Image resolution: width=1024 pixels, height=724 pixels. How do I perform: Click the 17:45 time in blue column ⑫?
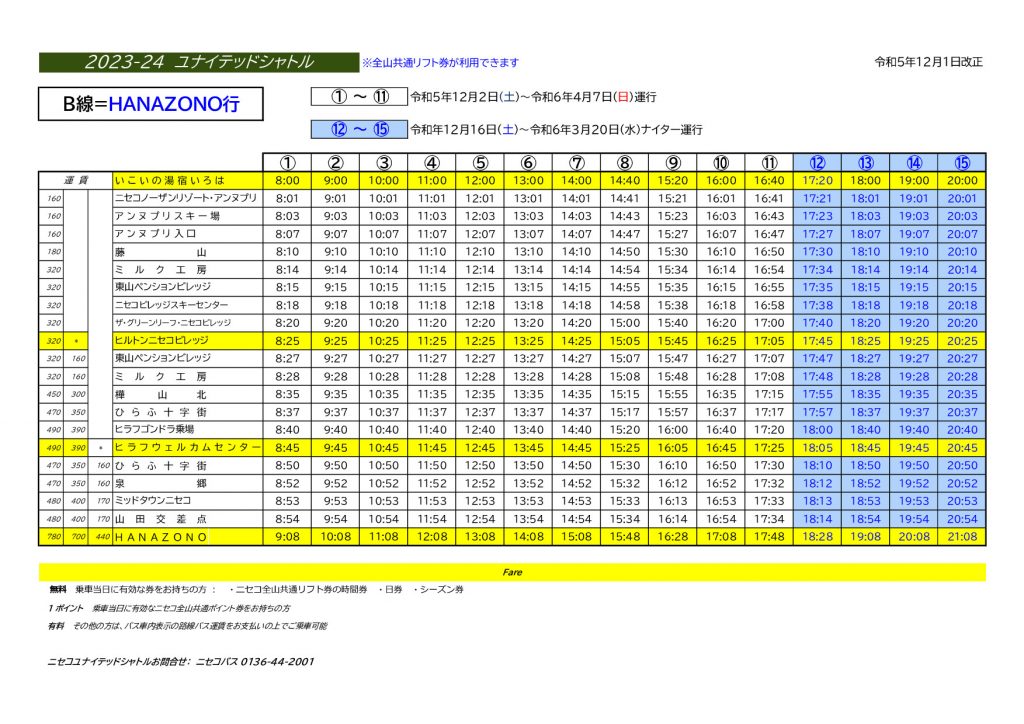tap(818, 341)
